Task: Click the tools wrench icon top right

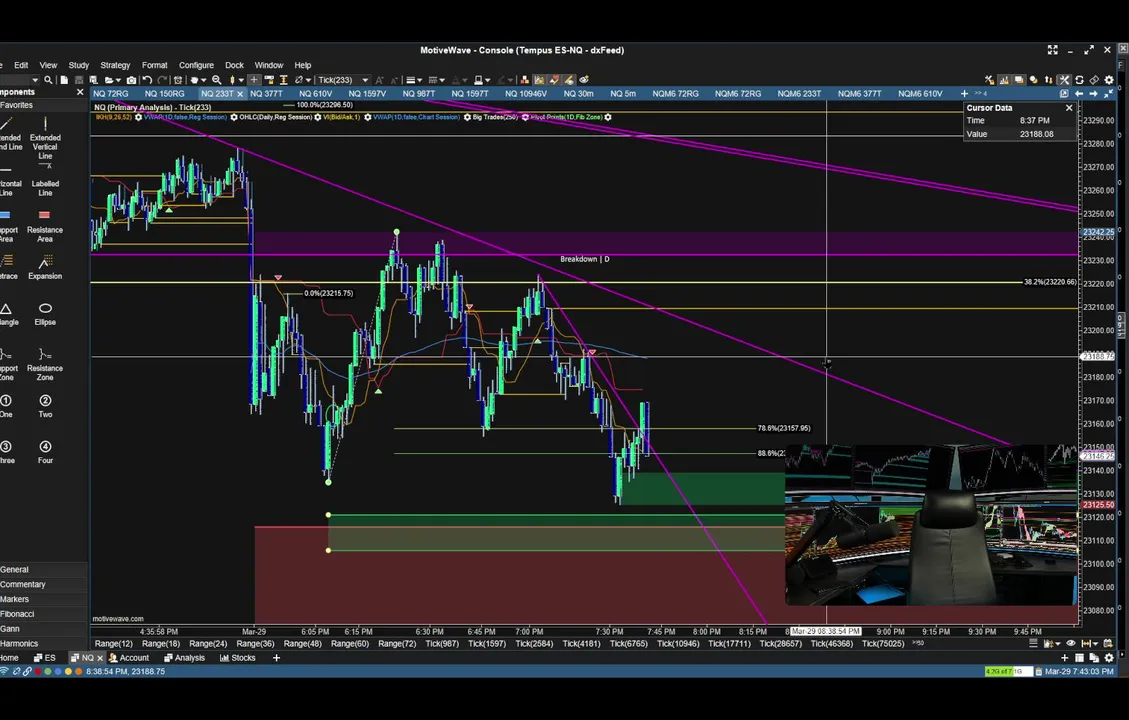Action: [x=1063, y=80]
